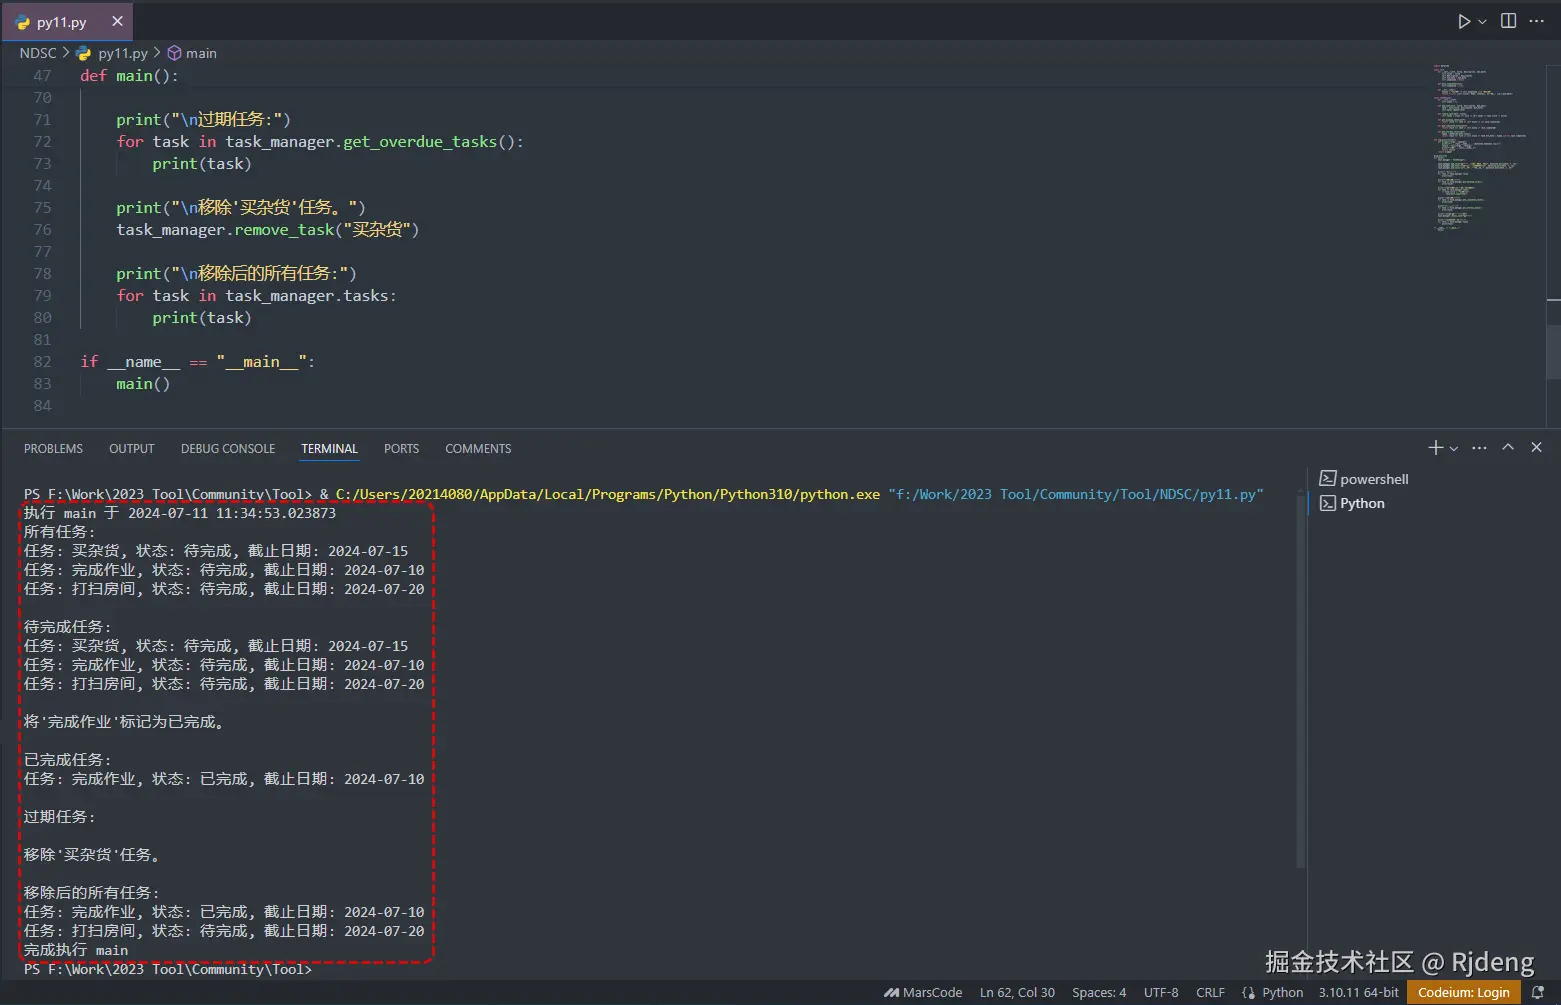The width and height of the screenshot is (1561, 1005).
Task: Select the powershell terminal instance
Action: 1364,479
